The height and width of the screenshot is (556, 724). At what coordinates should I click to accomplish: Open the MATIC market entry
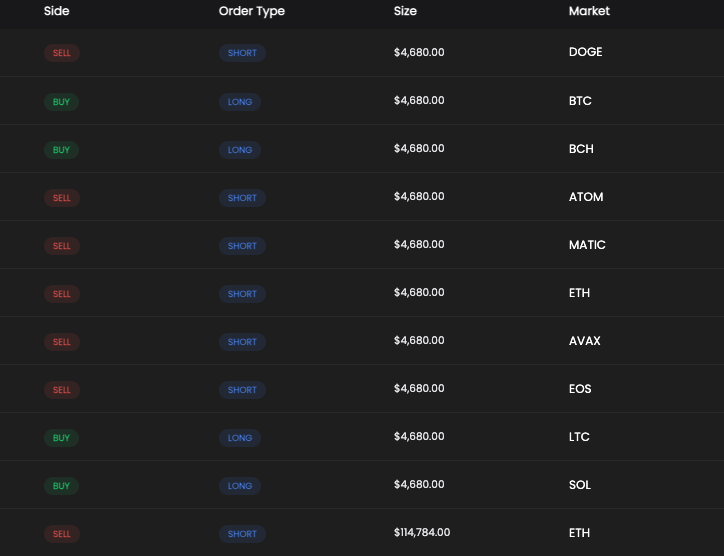(587, 245)
